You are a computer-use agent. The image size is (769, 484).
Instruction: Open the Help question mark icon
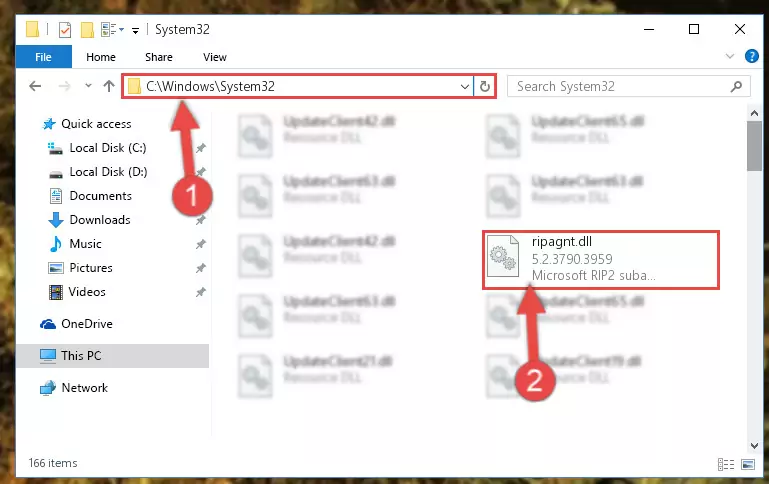[751, 56]
